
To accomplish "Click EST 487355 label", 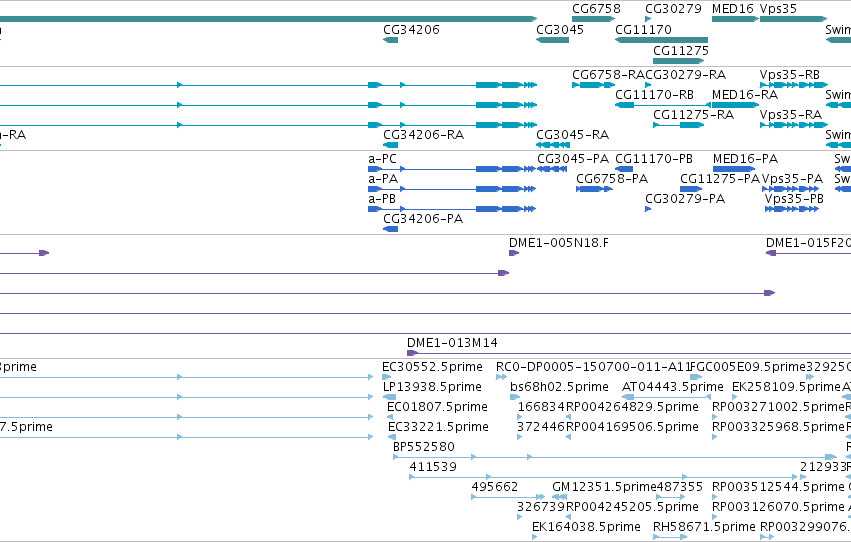I will click(679, 487).
